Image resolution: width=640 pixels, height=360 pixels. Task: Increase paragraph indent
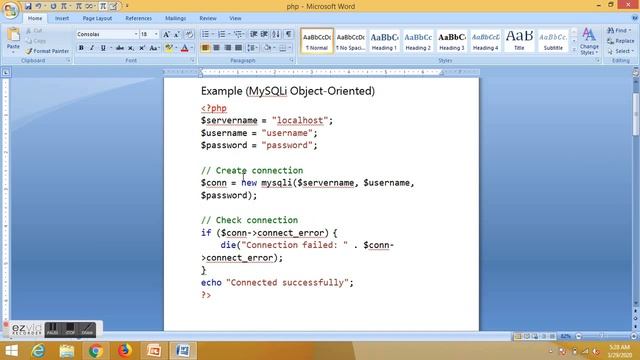point(264,34)
